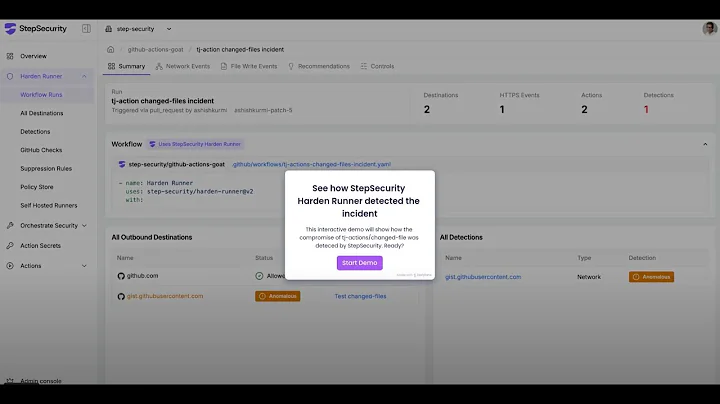Open github-actions-goat breadcrumb
The width and height of the screenshot is (720, 404).
point(155,49)
